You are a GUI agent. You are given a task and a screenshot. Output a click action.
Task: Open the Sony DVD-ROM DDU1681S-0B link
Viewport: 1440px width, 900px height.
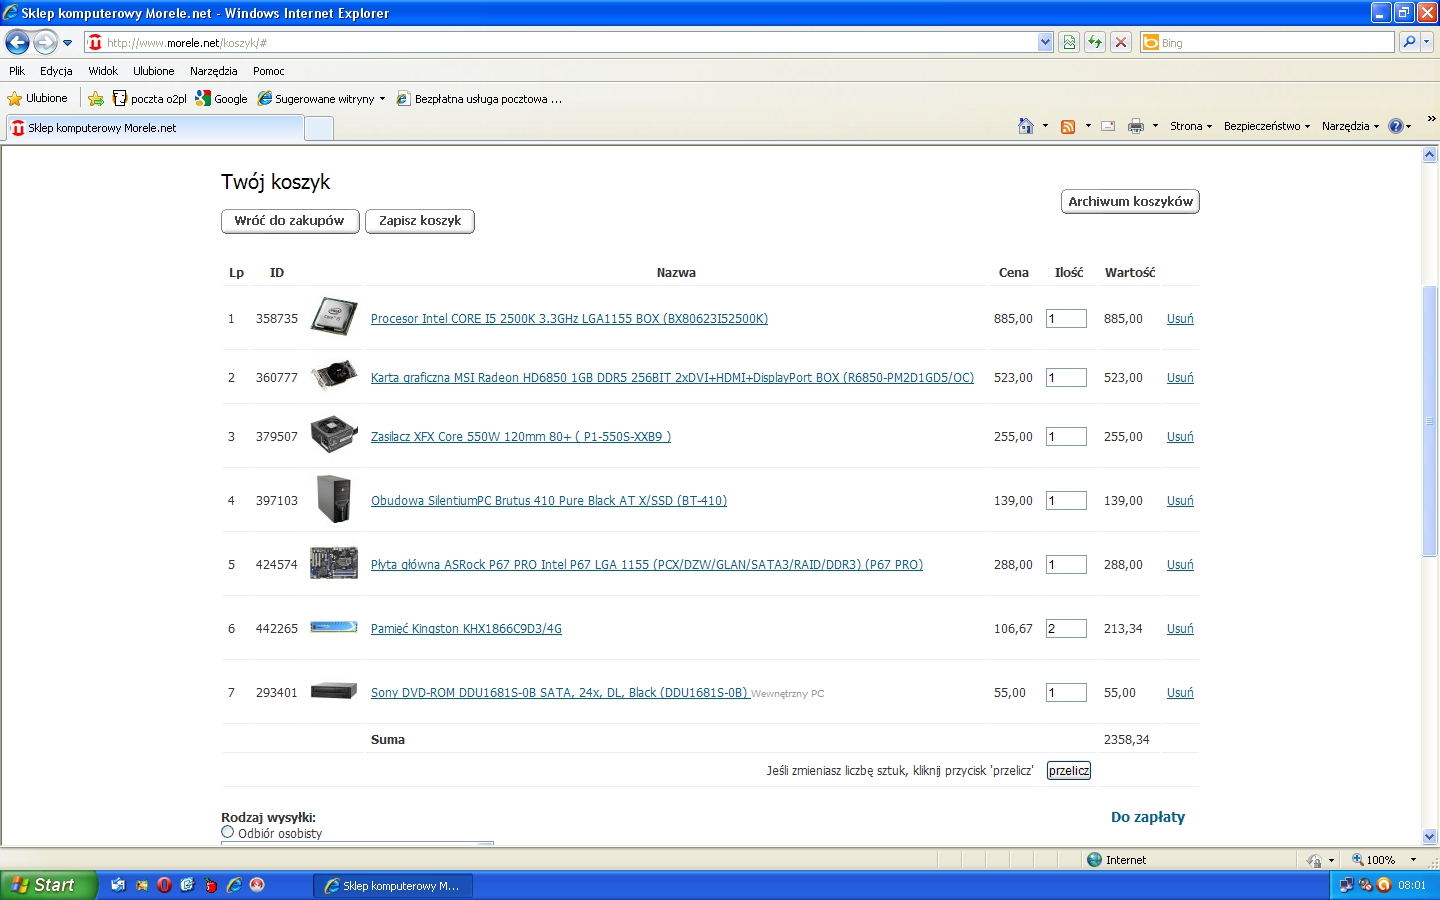point(560,693)
